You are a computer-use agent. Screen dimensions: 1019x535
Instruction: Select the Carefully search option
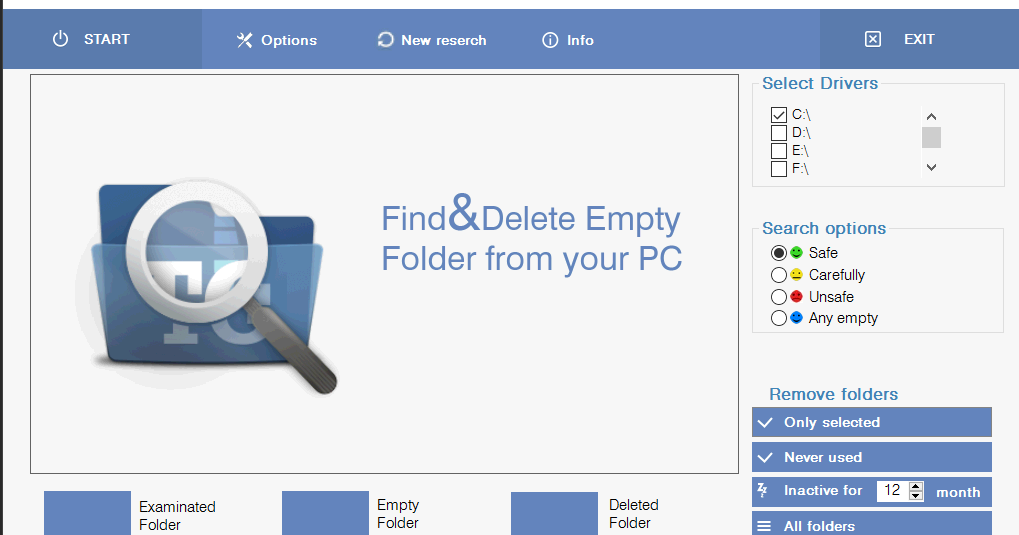(x=779, y=275)
